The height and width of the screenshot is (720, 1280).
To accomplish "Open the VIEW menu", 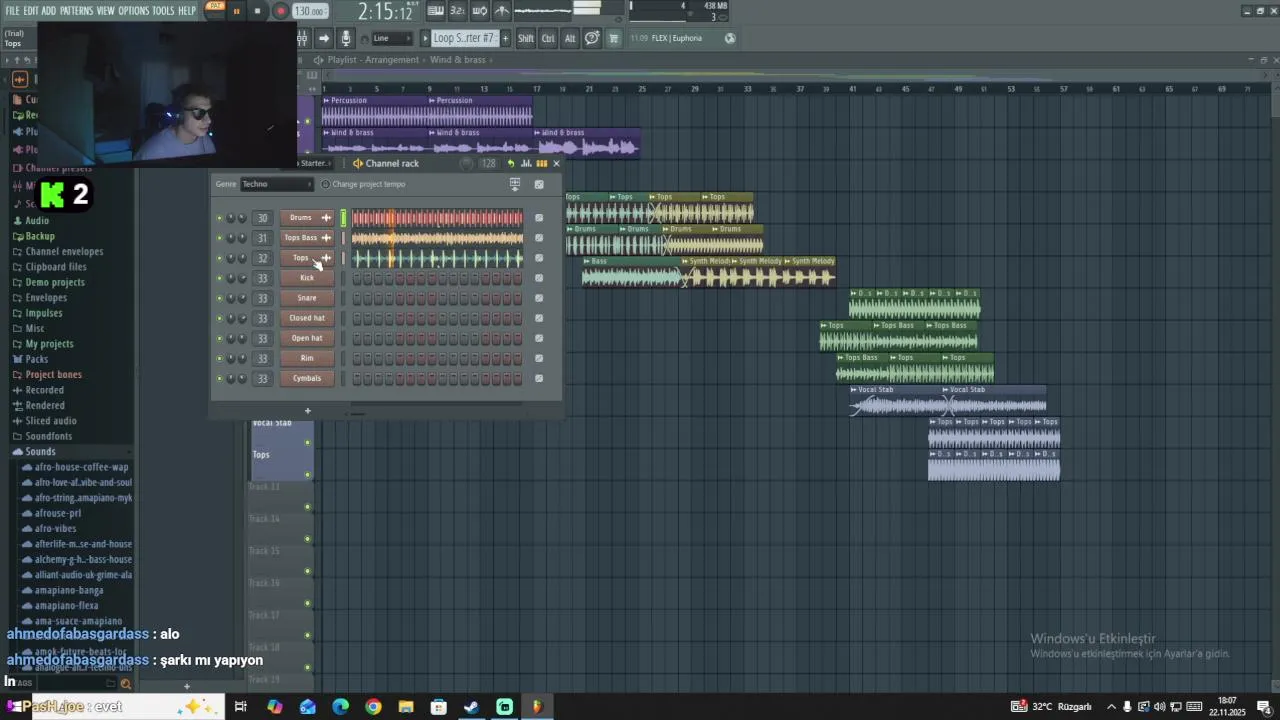I will click(105, 11).
